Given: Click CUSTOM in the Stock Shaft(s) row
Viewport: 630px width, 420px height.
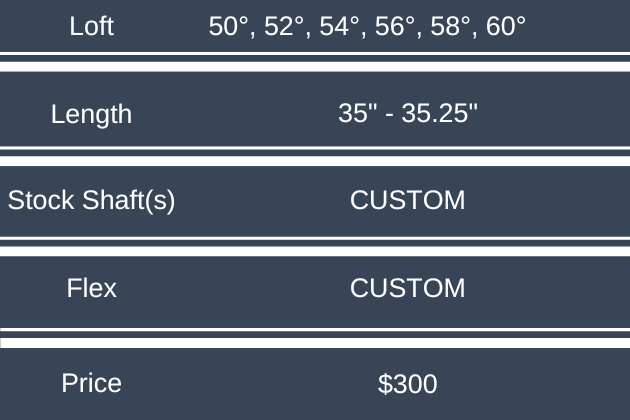Looking at the screenshot, I should tap(407, 200).
